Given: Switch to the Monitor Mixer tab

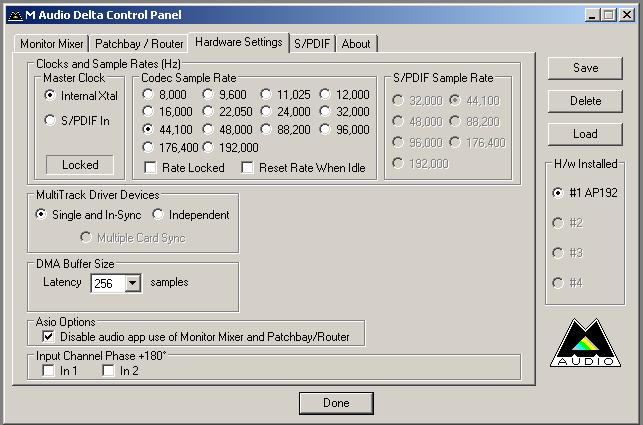Looking at the screenshot, I should click(52, 43).
